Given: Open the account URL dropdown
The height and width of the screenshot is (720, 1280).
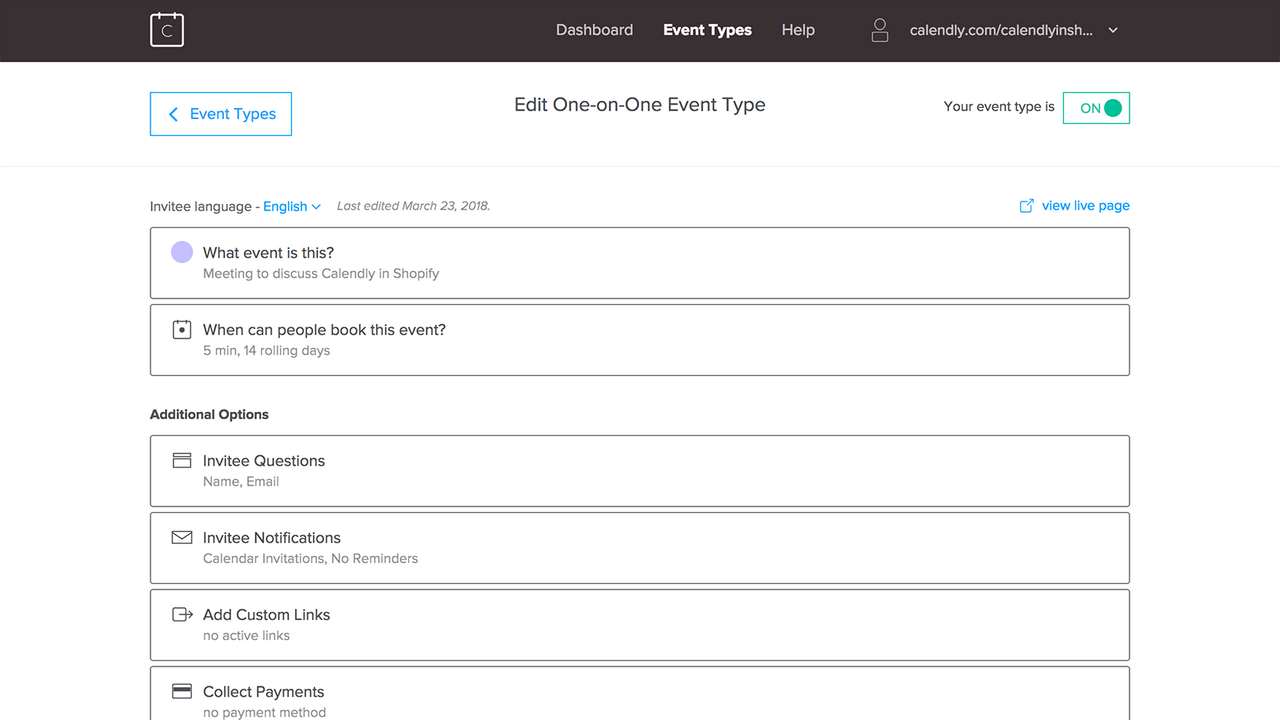Looking at the screenshot, I should [1113, 30].
